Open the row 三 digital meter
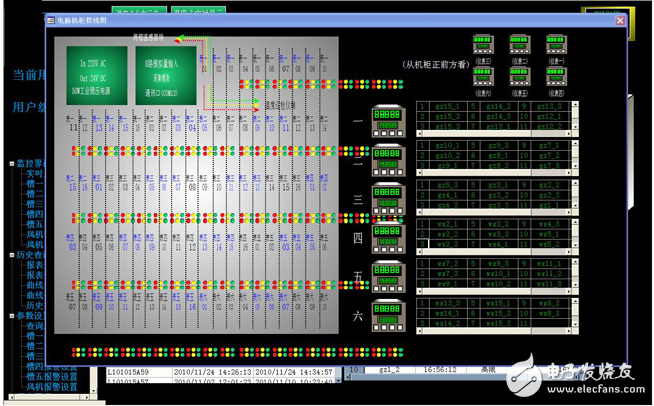 click(388, 197)
